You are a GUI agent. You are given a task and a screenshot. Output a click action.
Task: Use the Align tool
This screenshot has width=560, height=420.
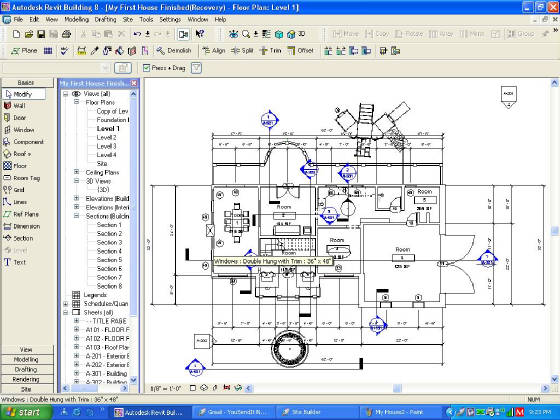coord(214,51)
